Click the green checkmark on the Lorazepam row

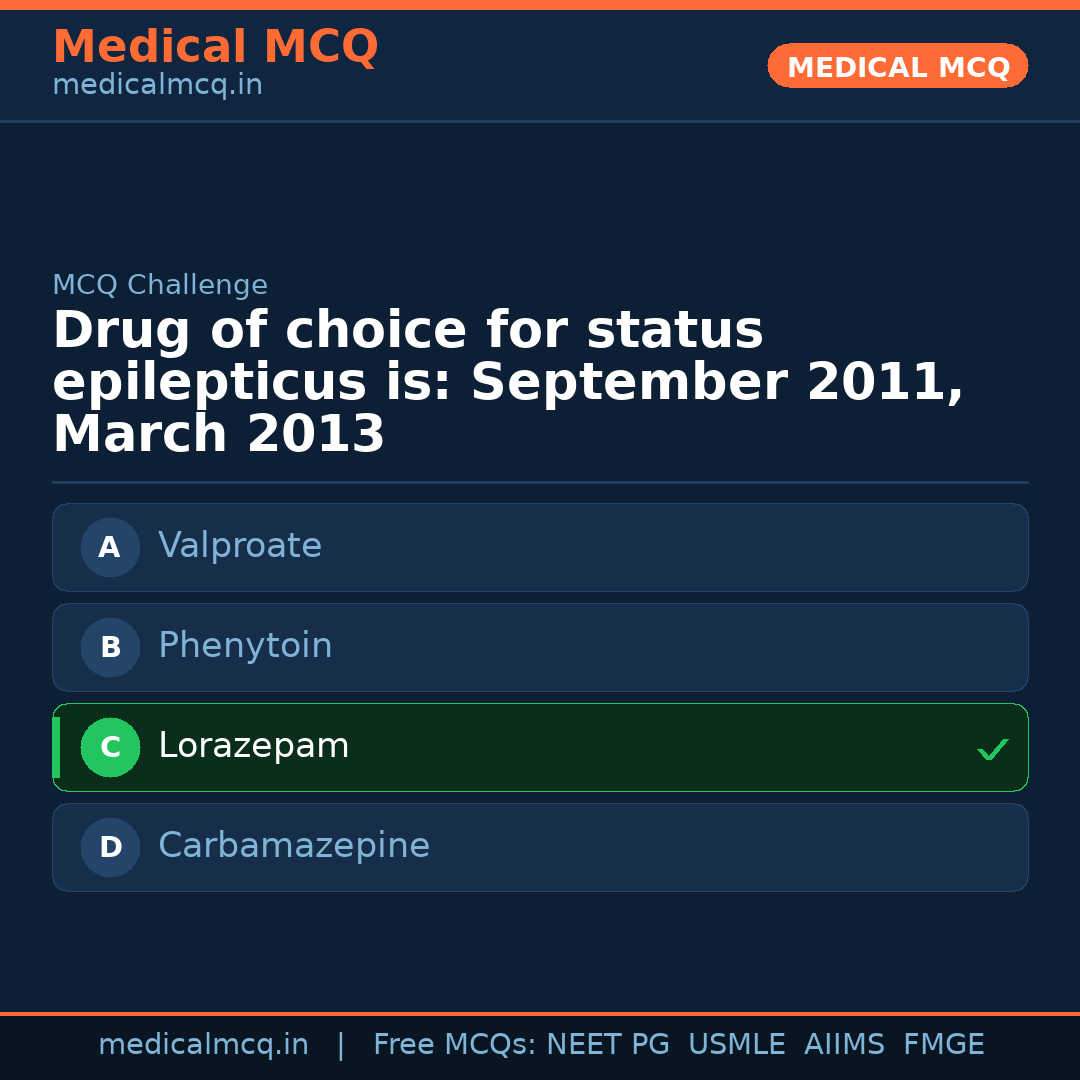click(992, 749)
